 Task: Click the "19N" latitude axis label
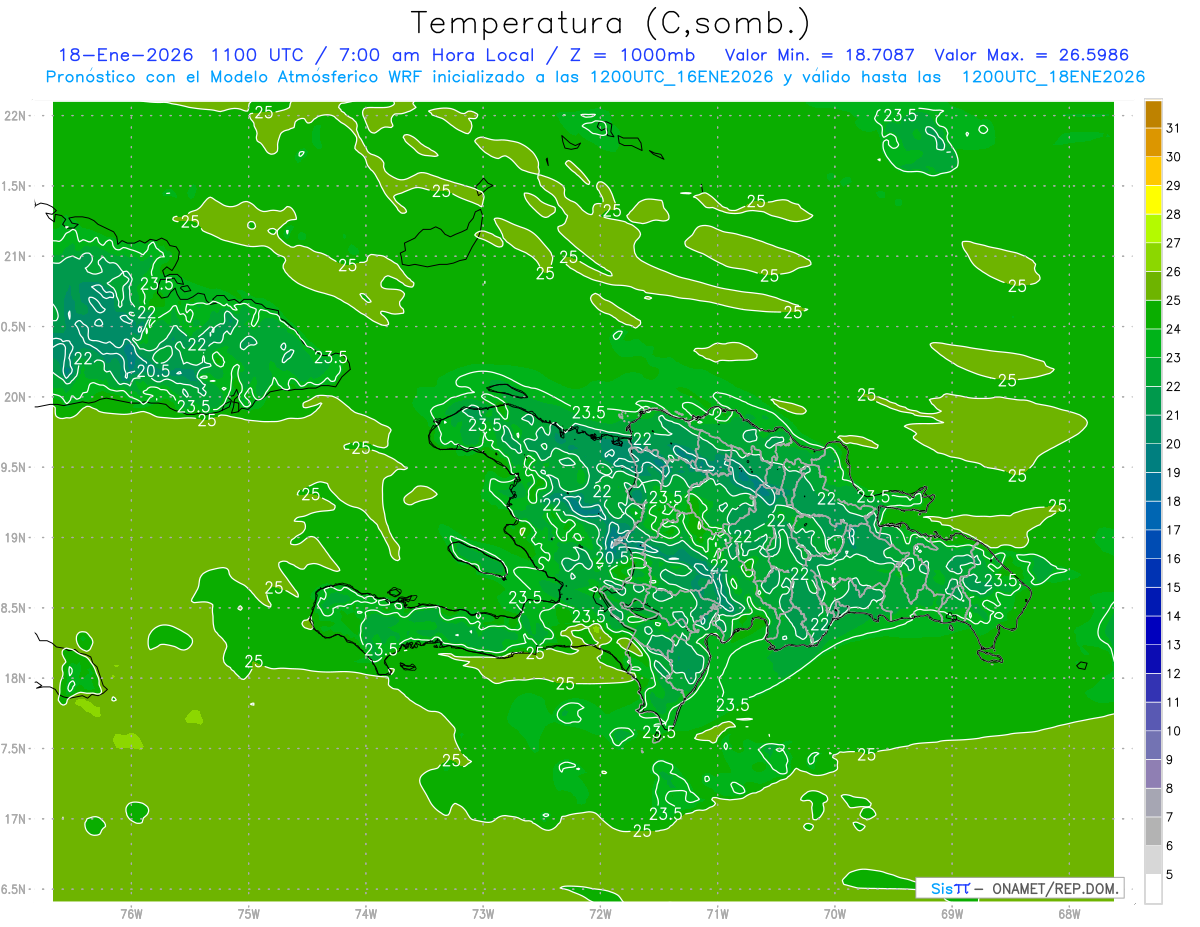click(x=16, y=538)
